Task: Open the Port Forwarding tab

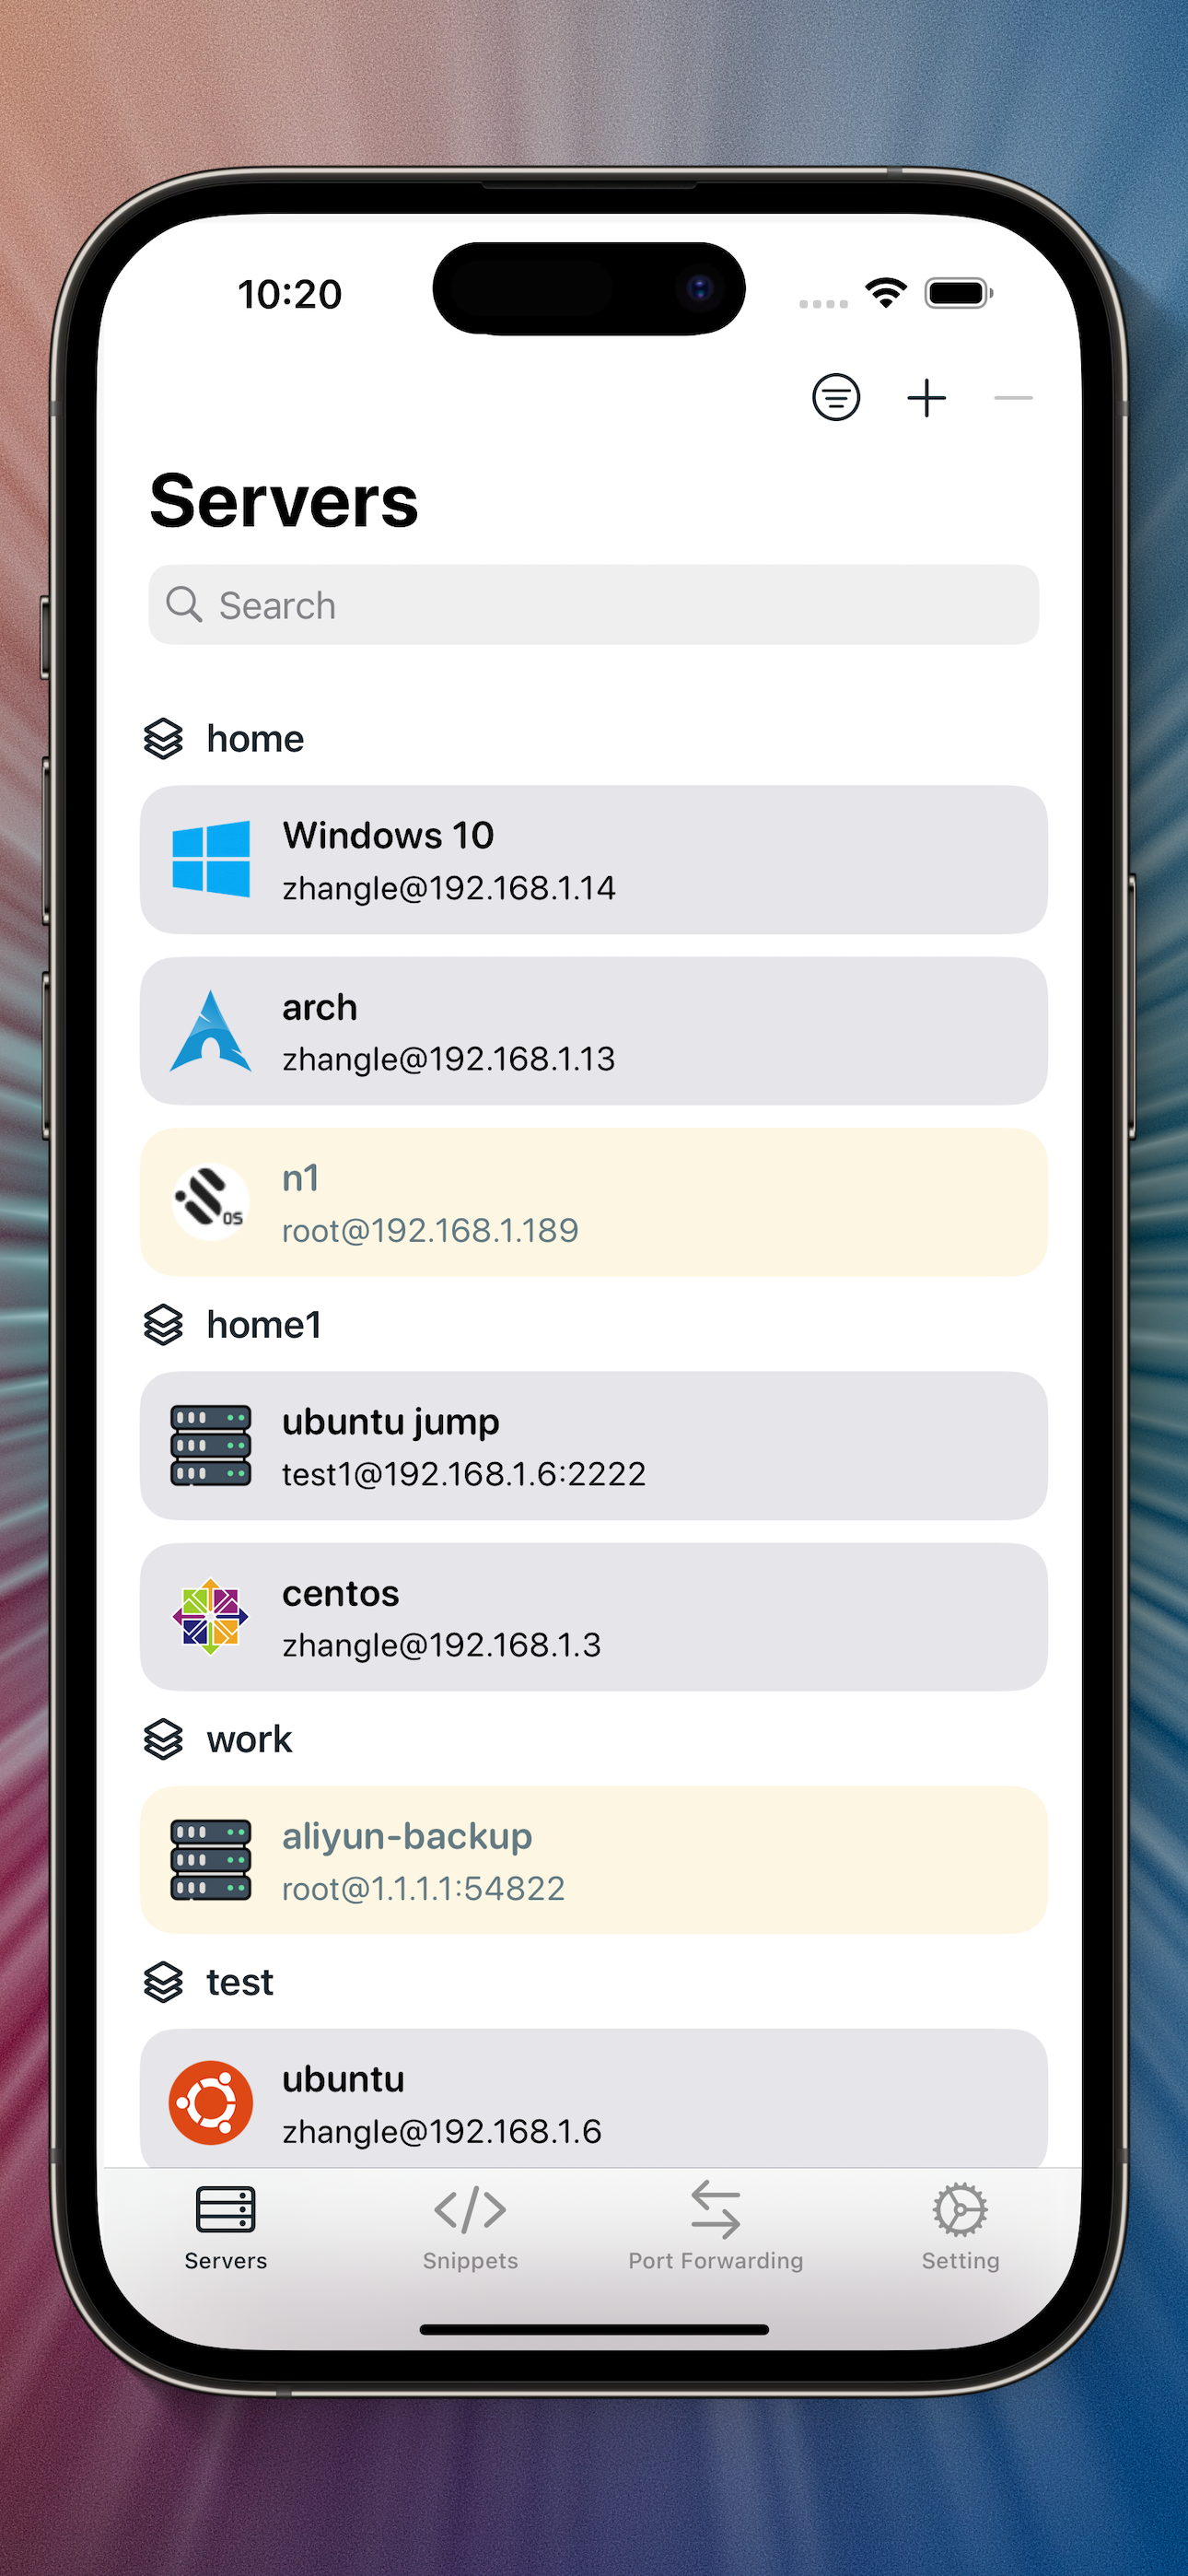Action: pos(716,2228)
